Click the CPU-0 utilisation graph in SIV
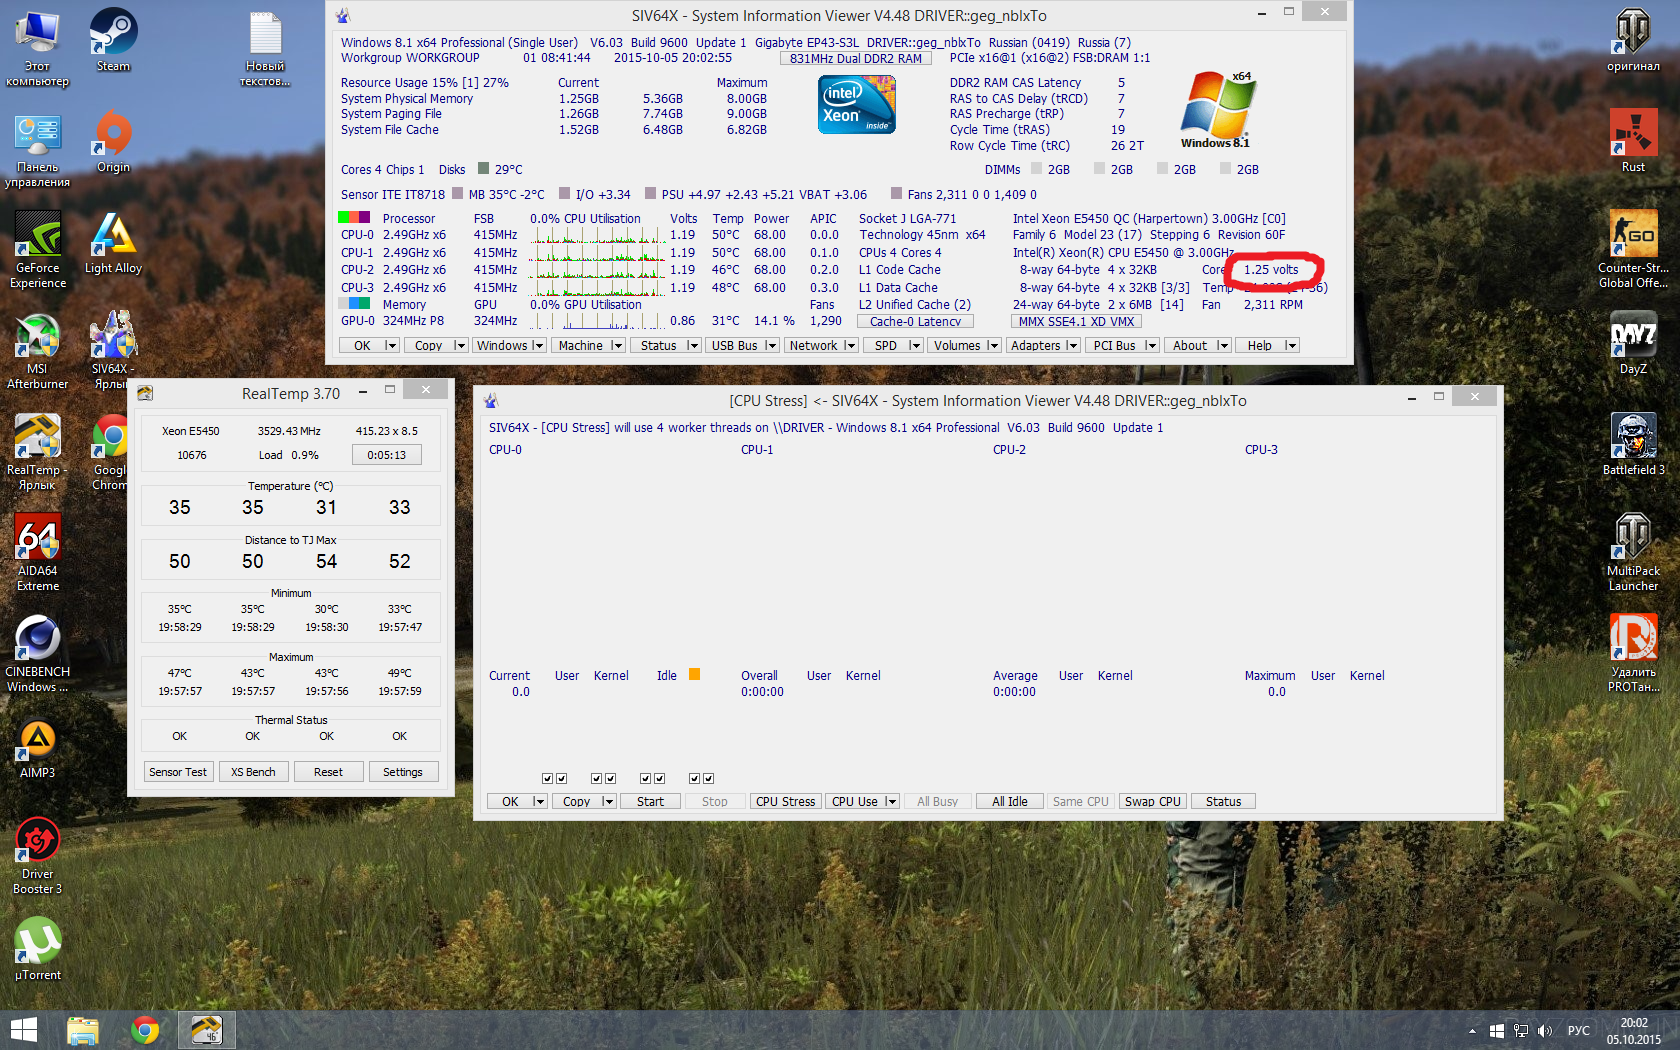Viewport: 1680px width, 1050px height. pos(598,236)
